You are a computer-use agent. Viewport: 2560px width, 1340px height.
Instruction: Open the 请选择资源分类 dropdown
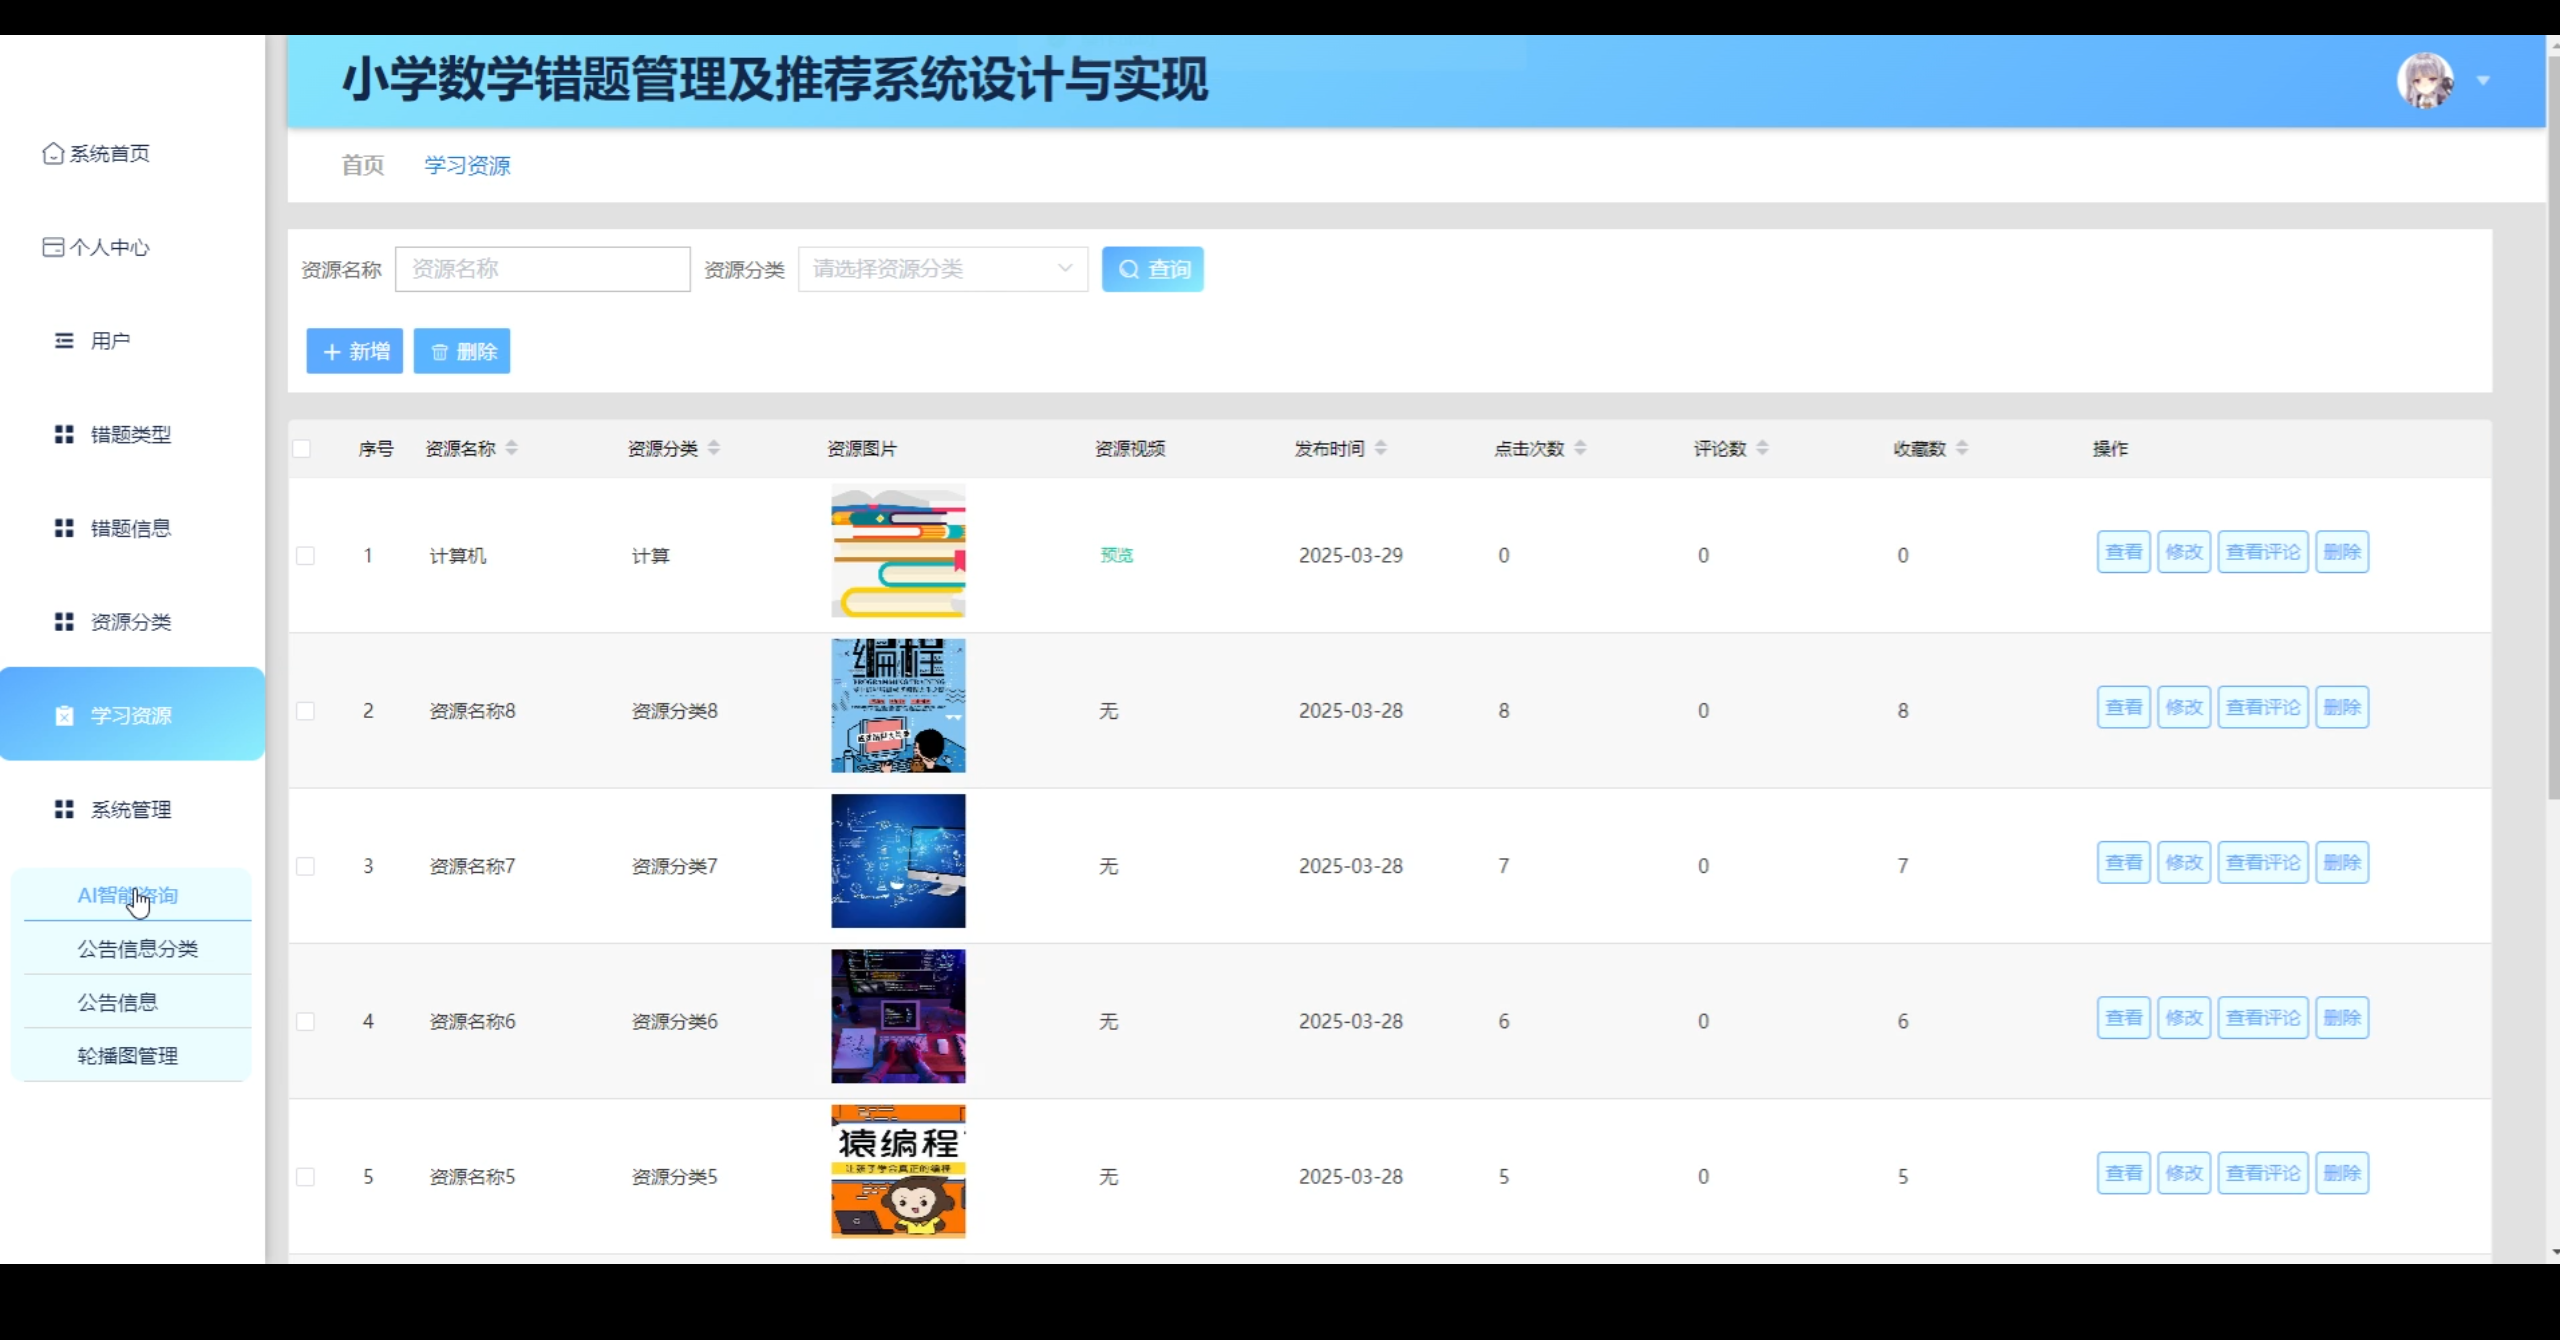click(x=942, y=269)
